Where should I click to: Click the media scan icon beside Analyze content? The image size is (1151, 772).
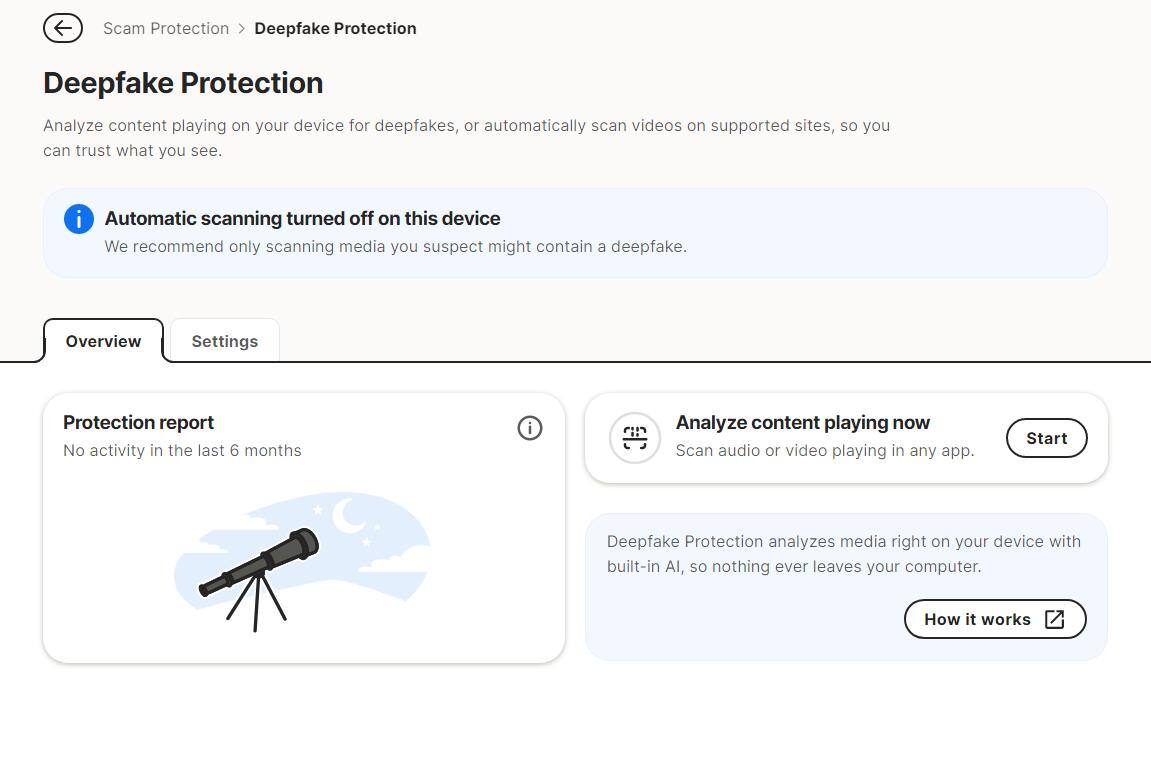635,438
